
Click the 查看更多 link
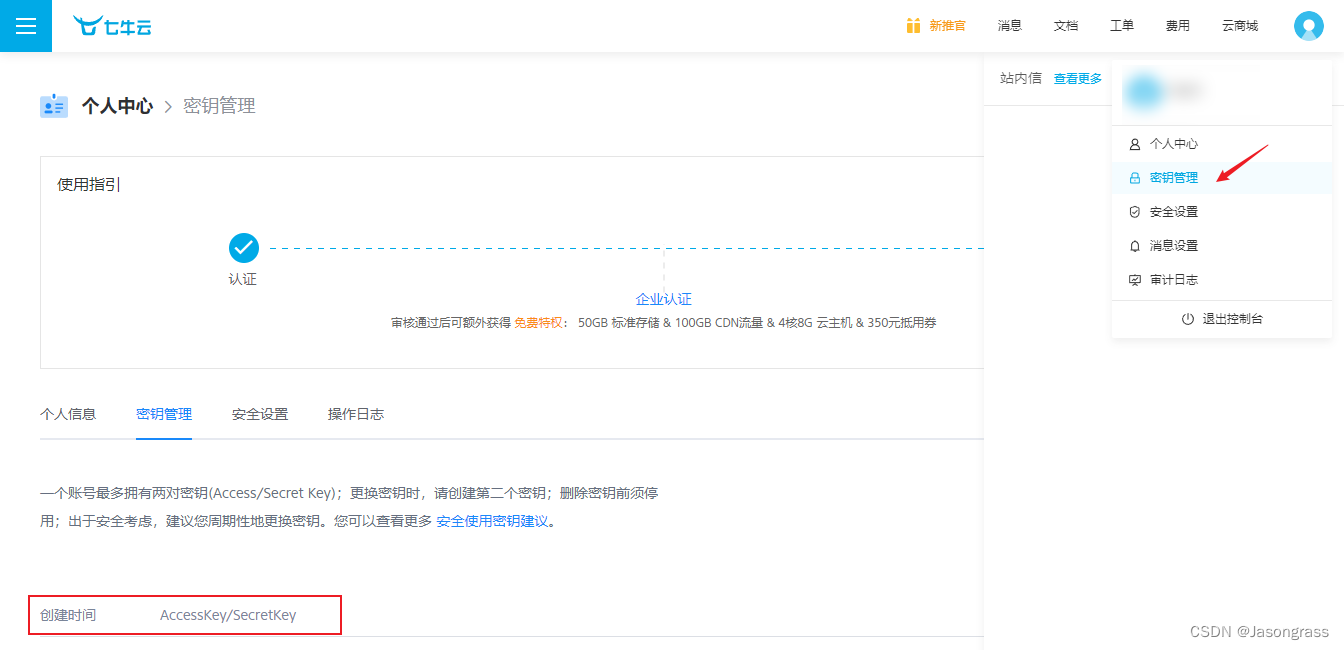click(1077, 78)
